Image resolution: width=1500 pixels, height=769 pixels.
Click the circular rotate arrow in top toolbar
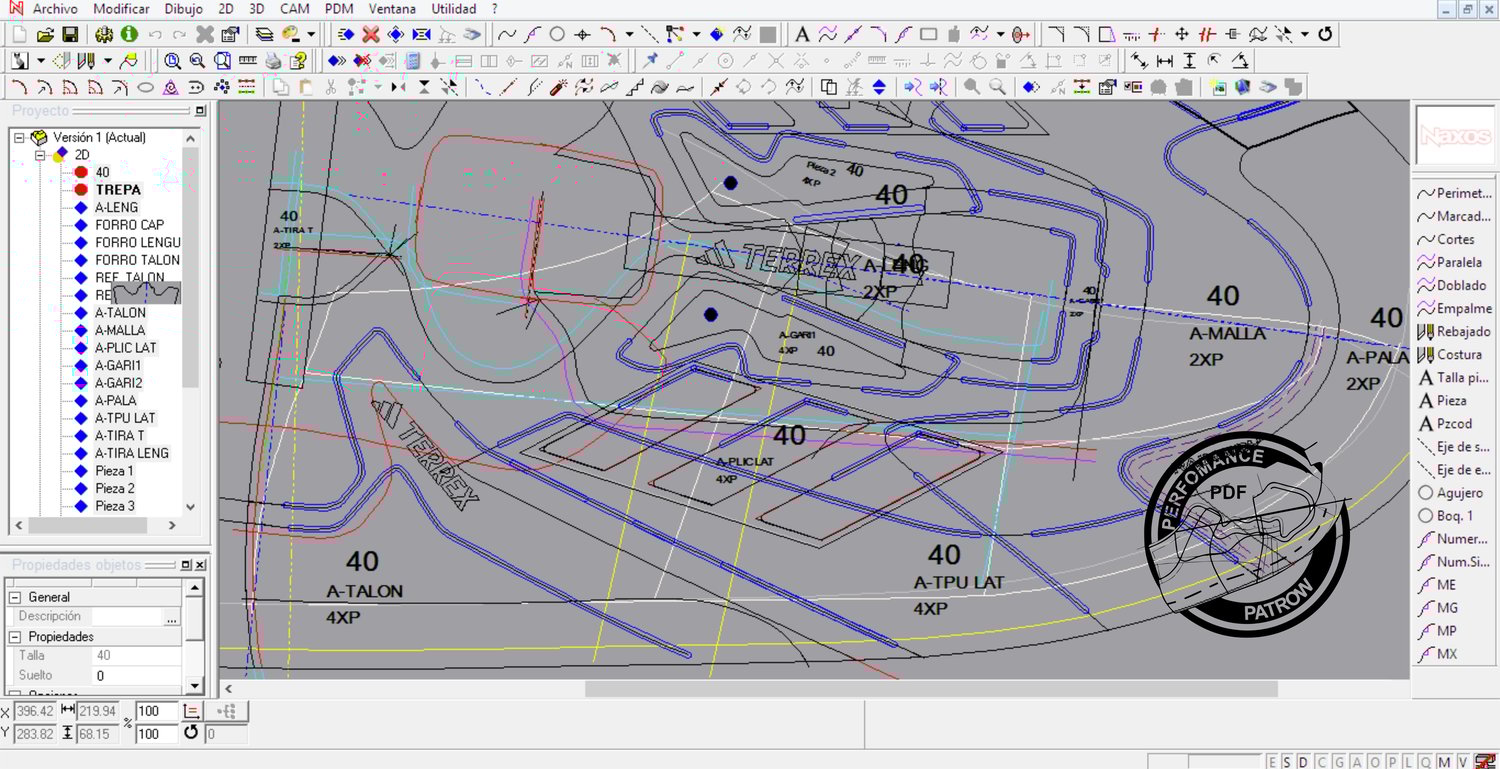click(1325, 35)
